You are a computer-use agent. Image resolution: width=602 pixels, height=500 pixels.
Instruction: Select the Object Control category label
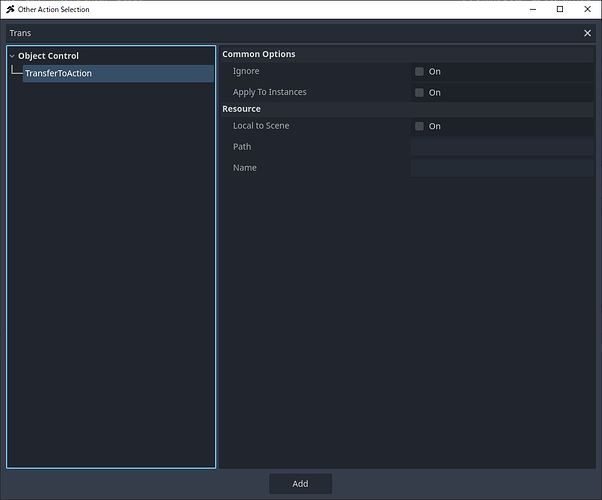coord(48,56)
